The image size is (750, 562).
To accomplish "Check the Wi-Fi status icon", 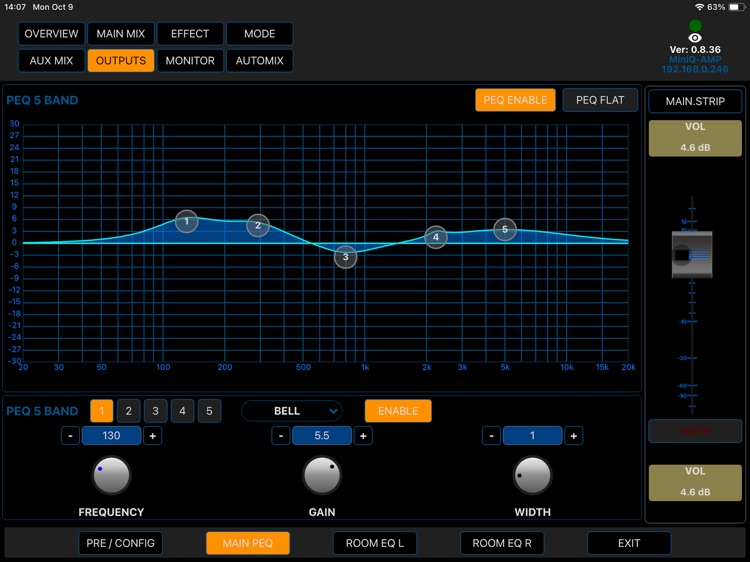I will pos(699,7).
